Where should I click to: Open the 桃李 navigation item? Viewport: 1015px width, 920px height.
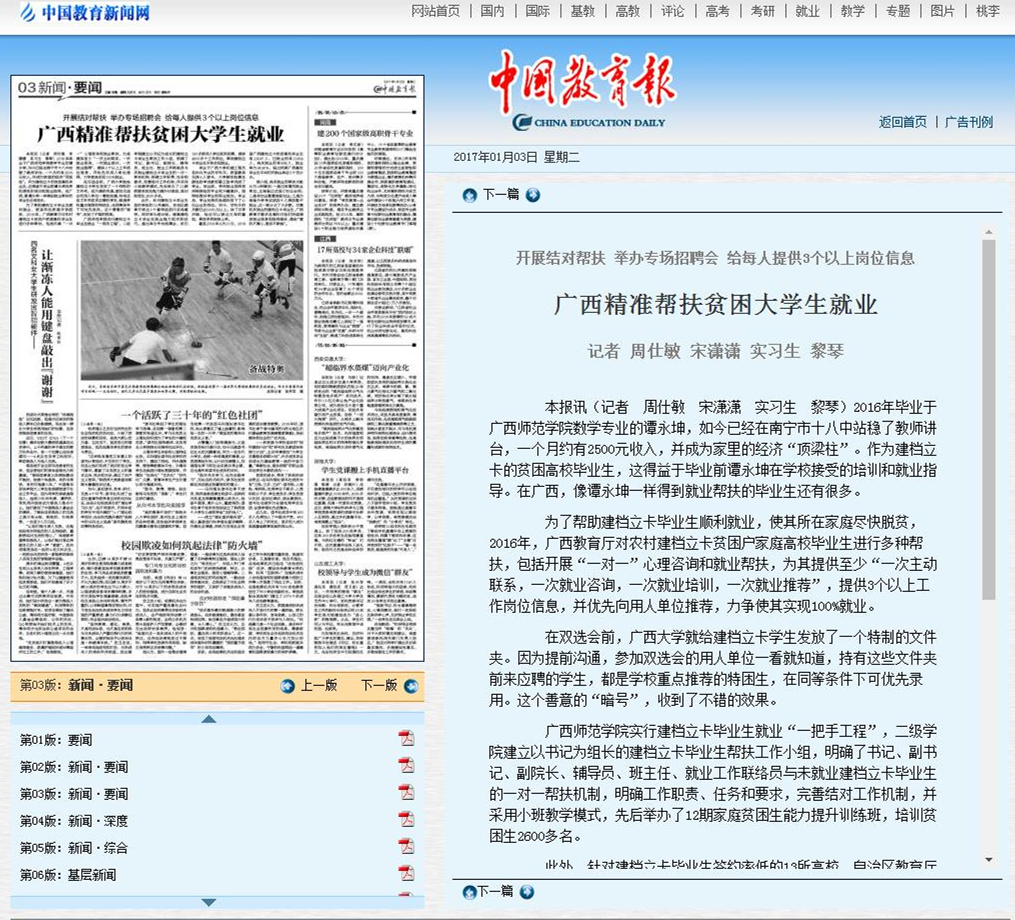pyautogui.click(x=988, y=11)
